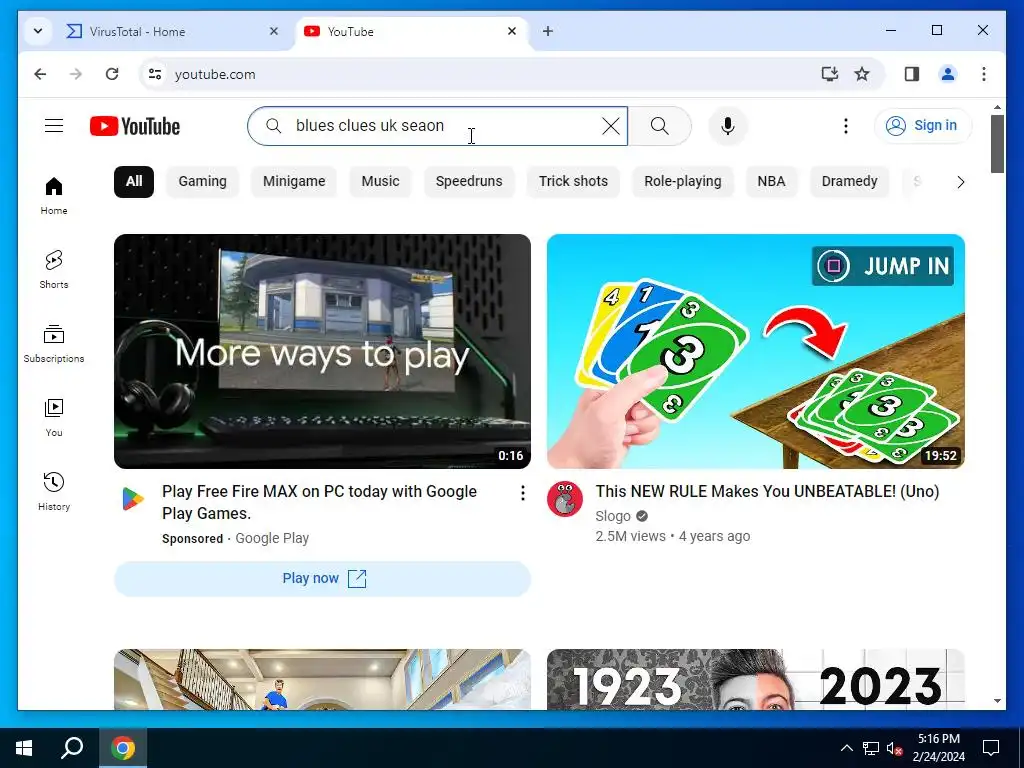
Task: Go to Home in the sidebar
Action: pyautogui.click(x=54, y=195)
